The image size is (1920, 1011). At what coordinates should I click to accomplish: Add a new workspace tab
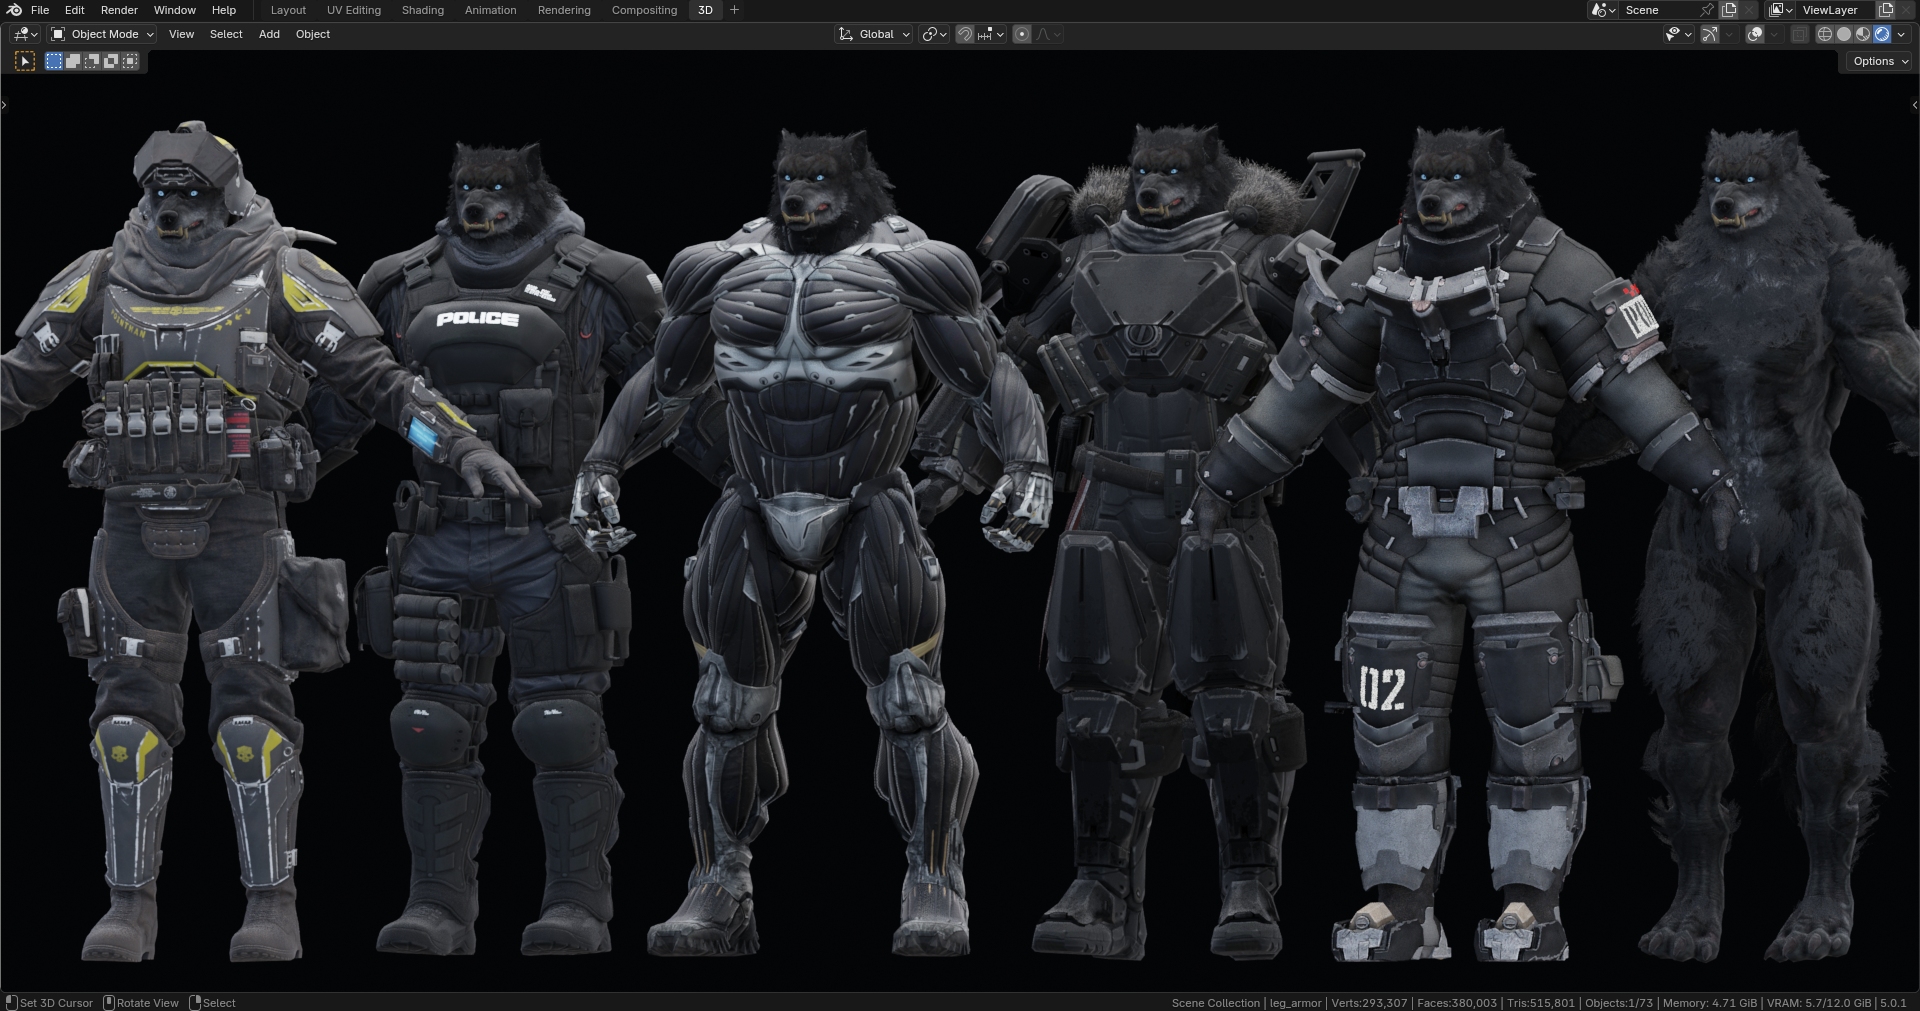734,10
